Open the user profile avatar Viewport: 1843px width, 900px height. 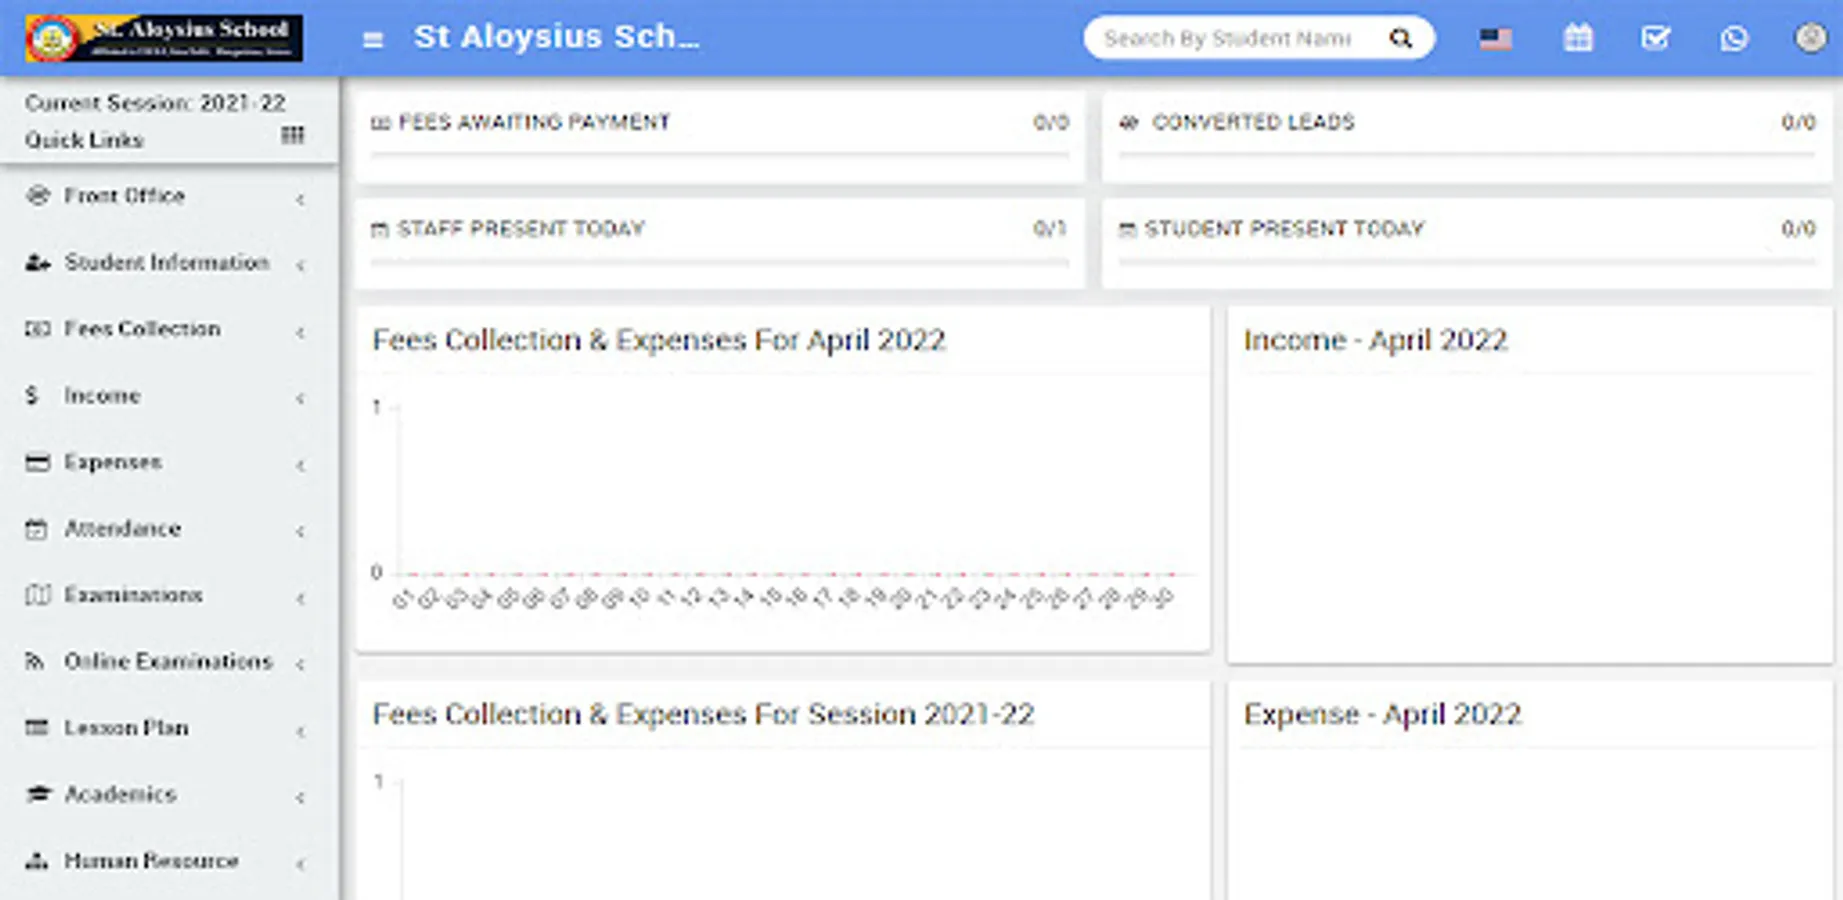[1810, 38]
